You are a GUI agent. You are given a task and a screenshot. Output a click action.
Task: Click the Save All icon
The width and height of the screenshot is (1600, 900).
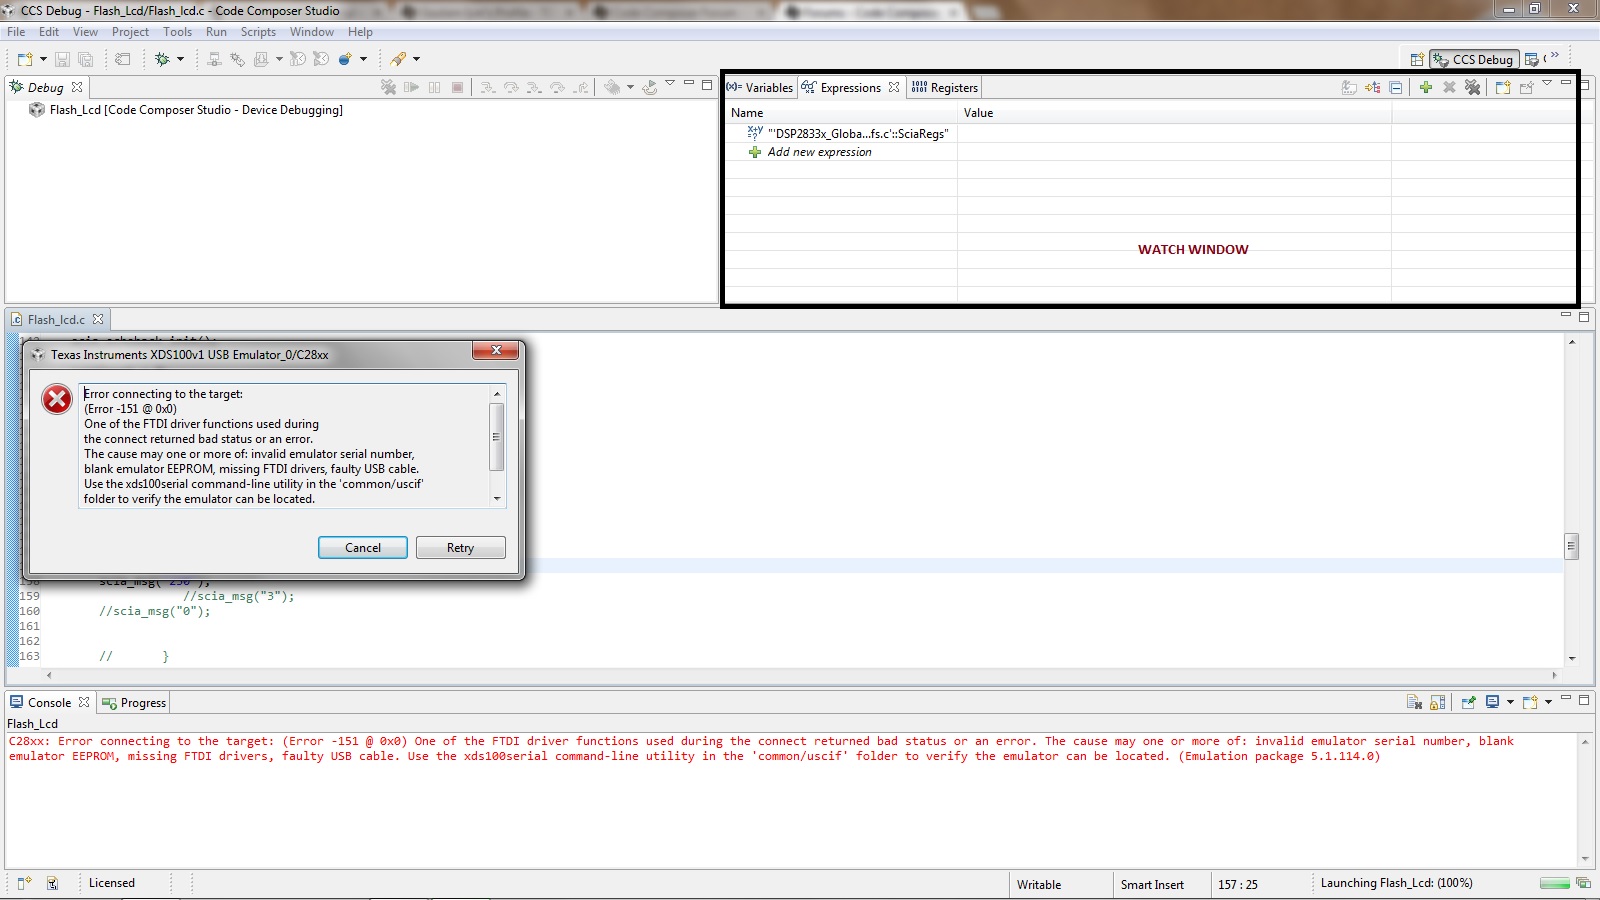86,59
